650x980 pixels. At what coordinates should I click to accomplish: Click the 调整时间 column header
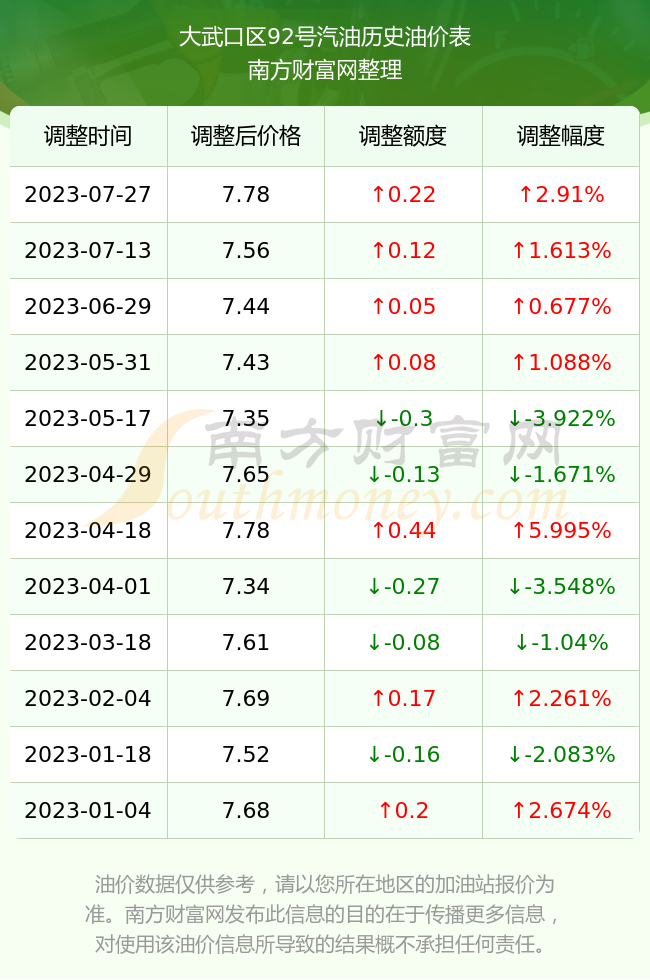point(88,136)
